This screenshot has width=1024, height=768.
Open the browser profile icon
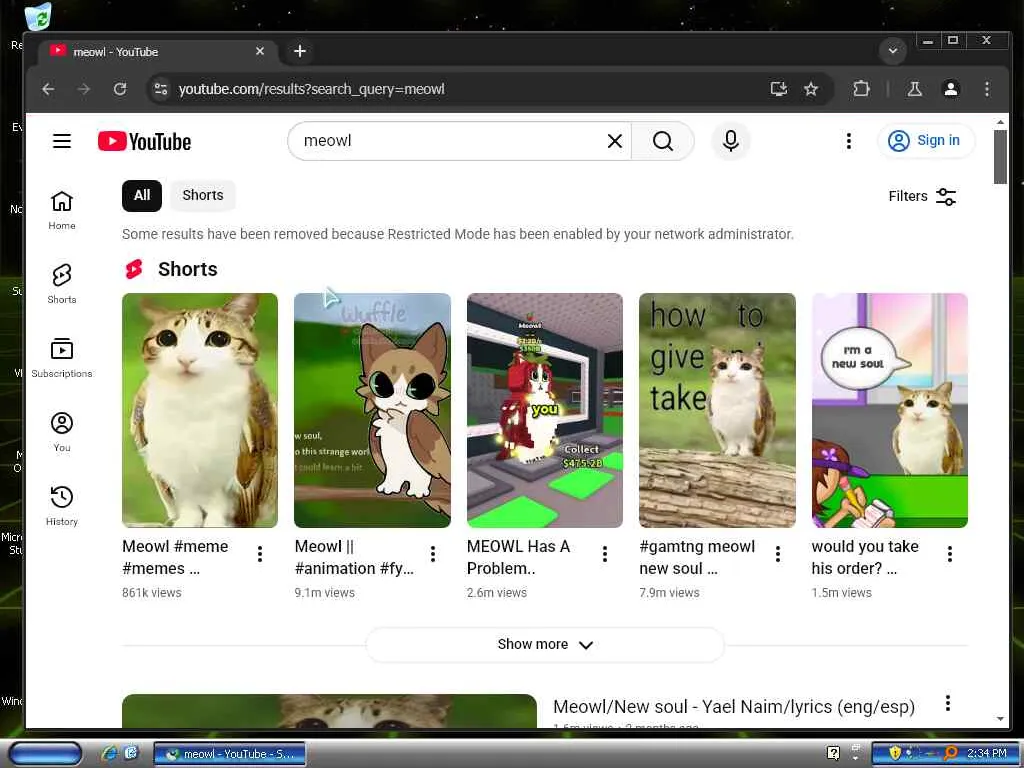[951, 89]
